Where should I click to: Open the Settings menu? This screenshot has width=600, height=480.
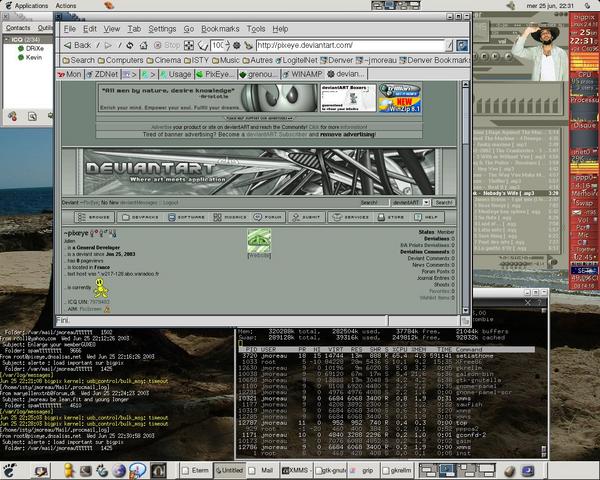(x=162, y=29)
